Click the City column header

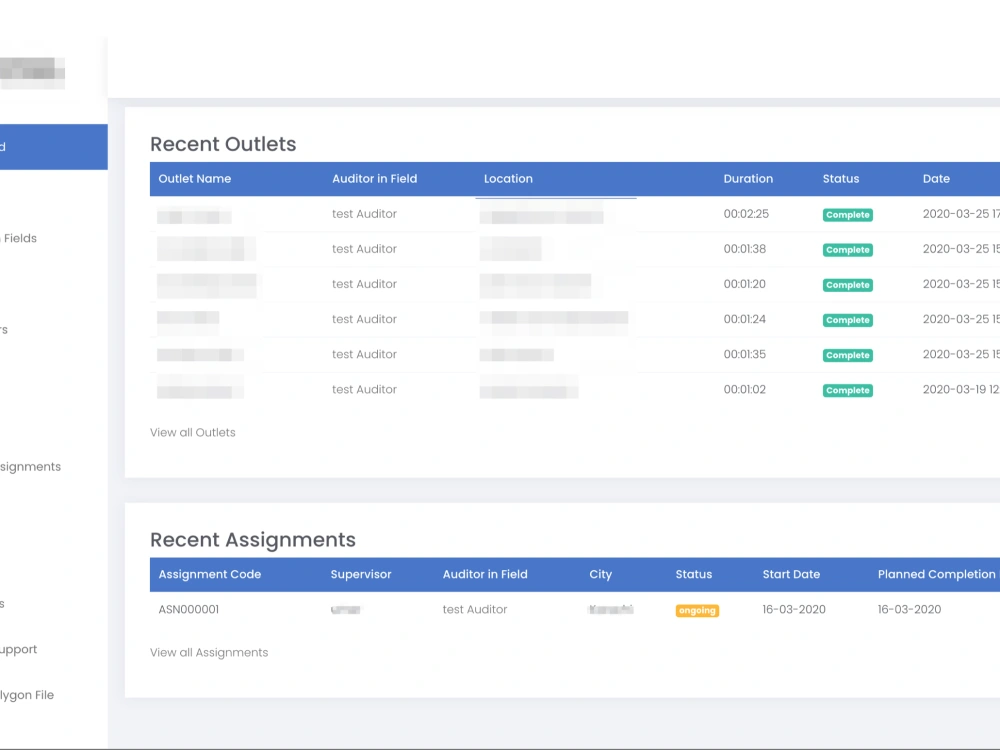[x=600, y=574]
